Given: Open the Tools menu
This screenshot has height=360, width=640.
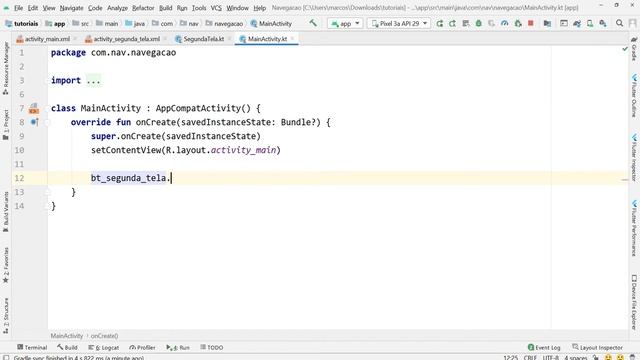Looking at the screenshot, I should click(x=199, y=8).
